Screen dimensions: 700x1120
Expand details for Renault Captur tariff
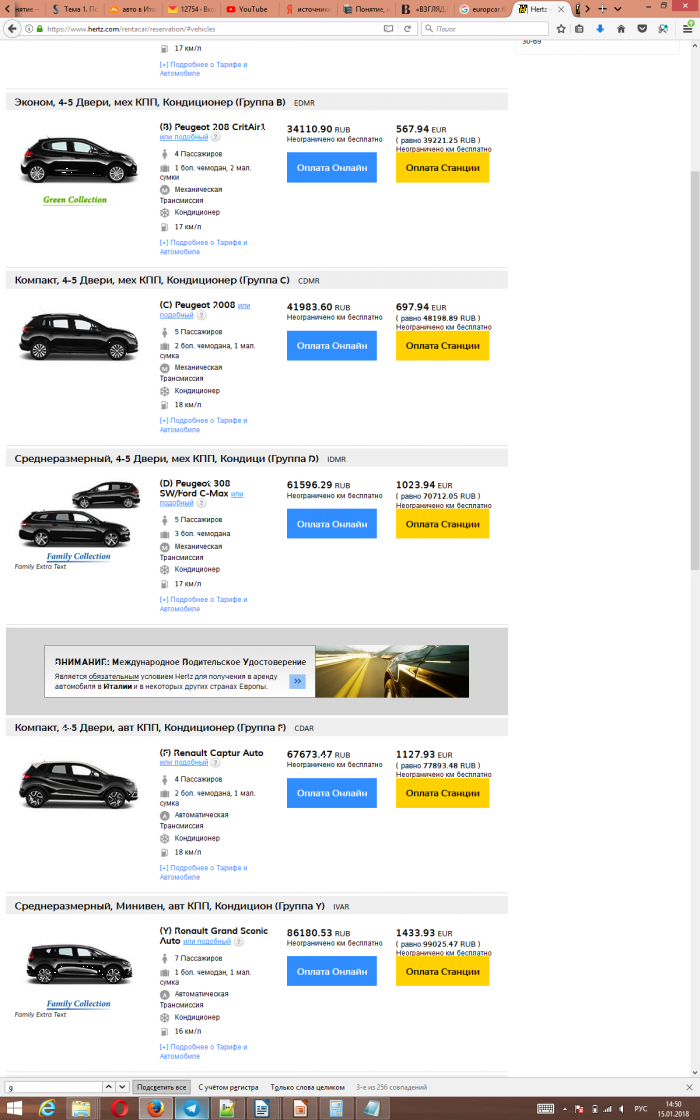coord(204,872)
